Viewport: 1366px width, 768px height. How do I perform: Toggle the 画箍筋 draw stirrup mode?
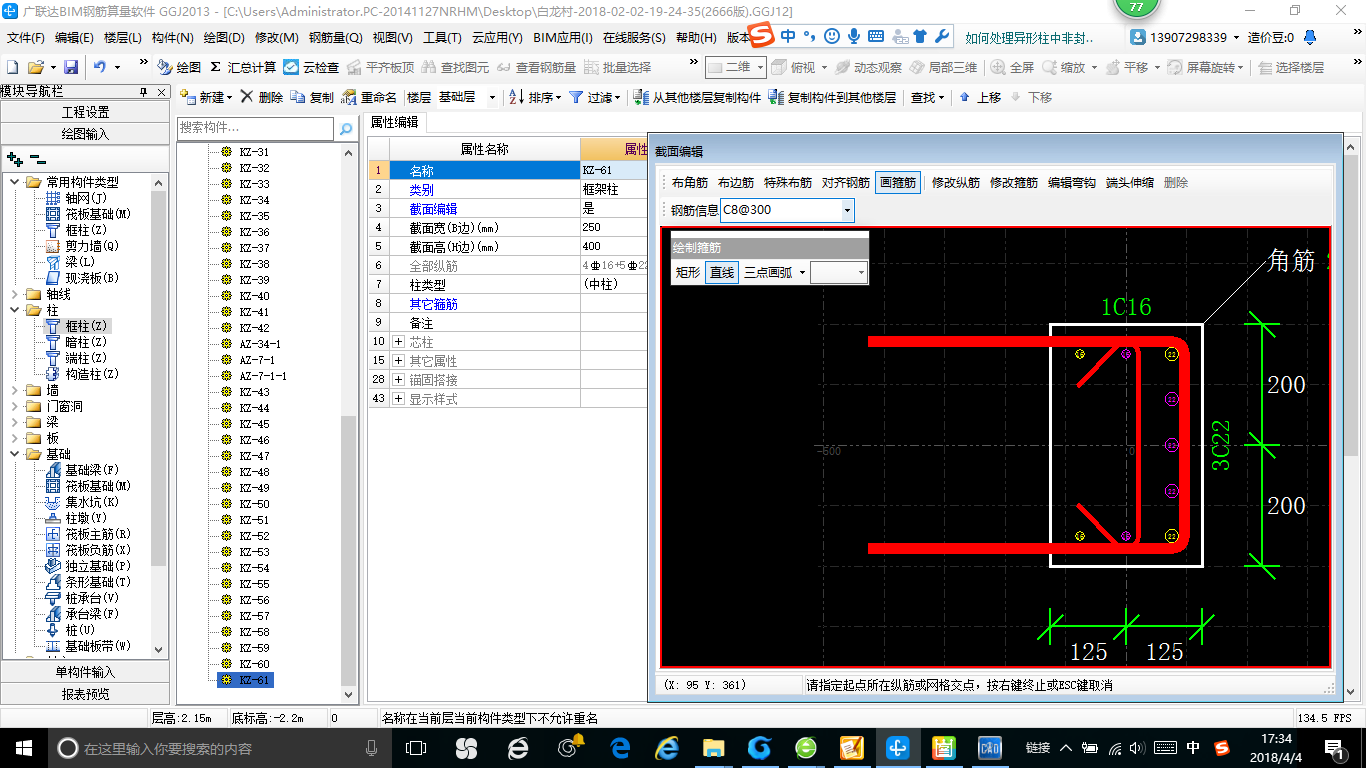(897, 183)
